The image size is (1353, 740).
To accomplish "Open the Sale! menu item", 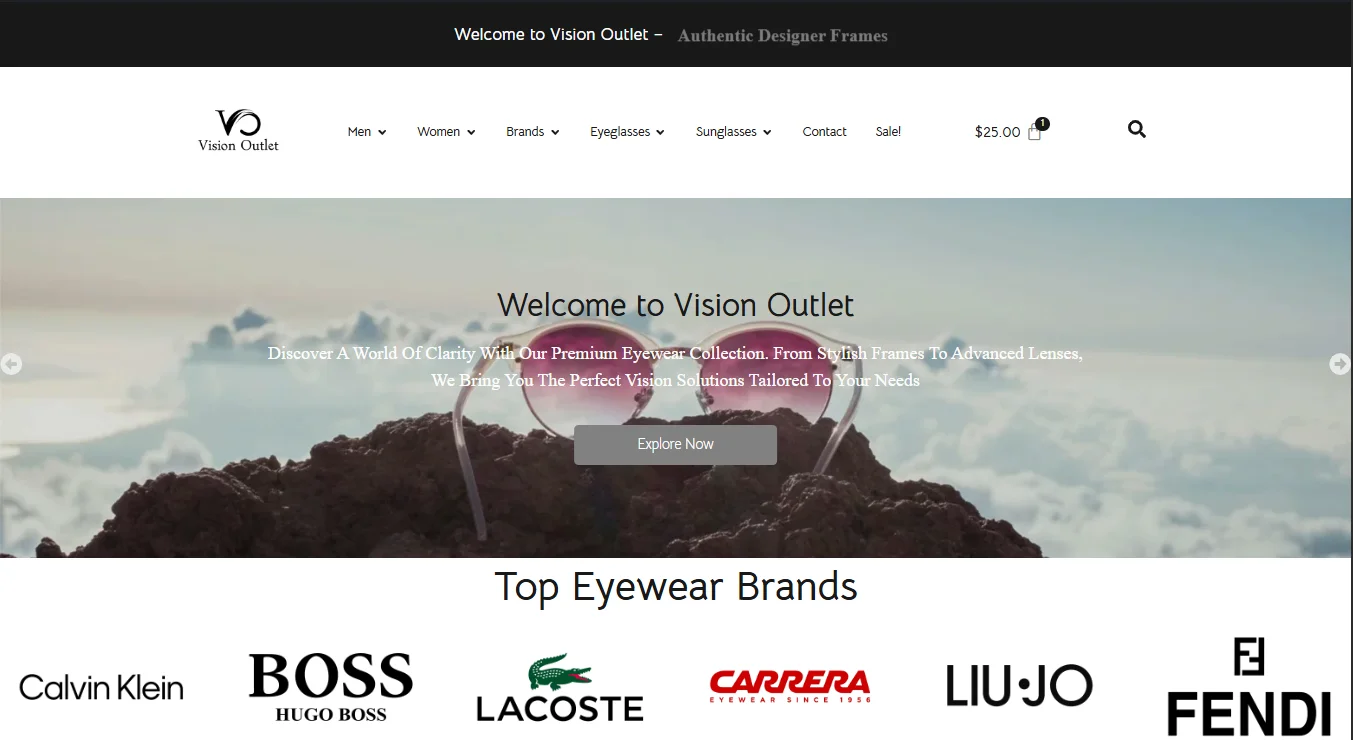I will tap(888, 132).
